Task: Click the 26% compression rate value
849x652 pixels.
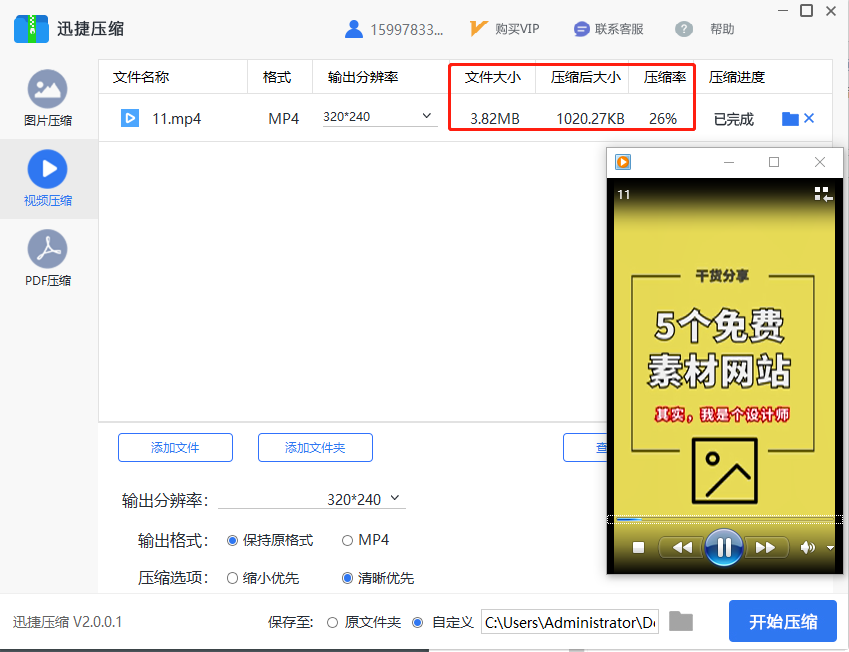Action: click(x=663, y=119)
